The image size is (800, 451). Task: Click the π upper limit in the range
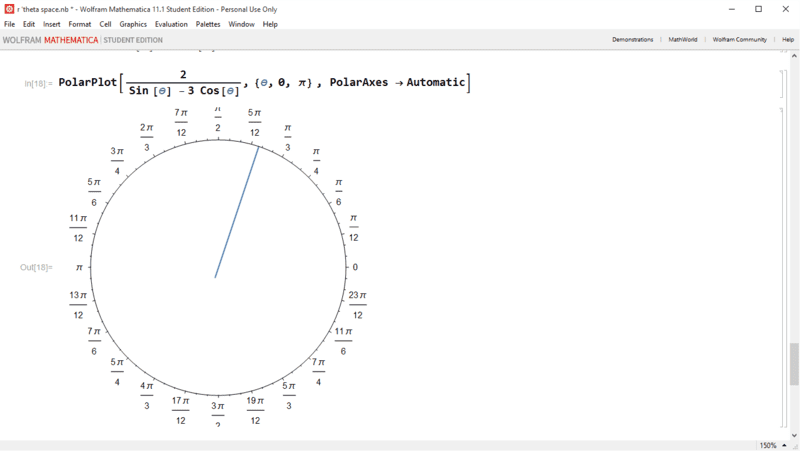pyautogui.click(x=302, y=83)
